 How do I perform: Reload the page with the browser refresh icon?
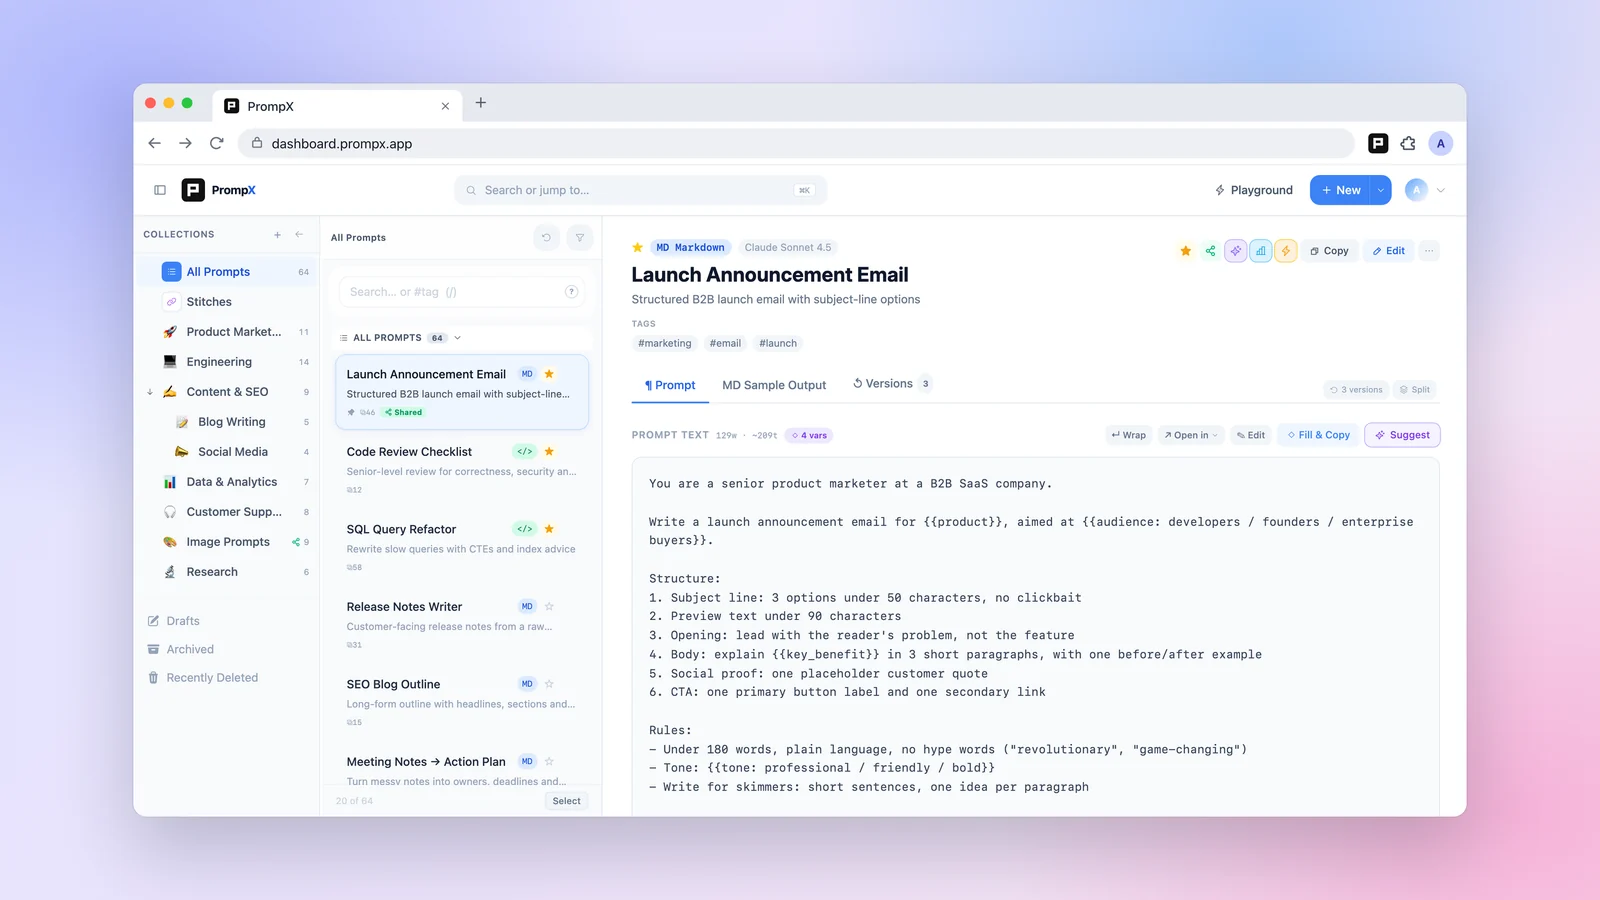(216, 144)
